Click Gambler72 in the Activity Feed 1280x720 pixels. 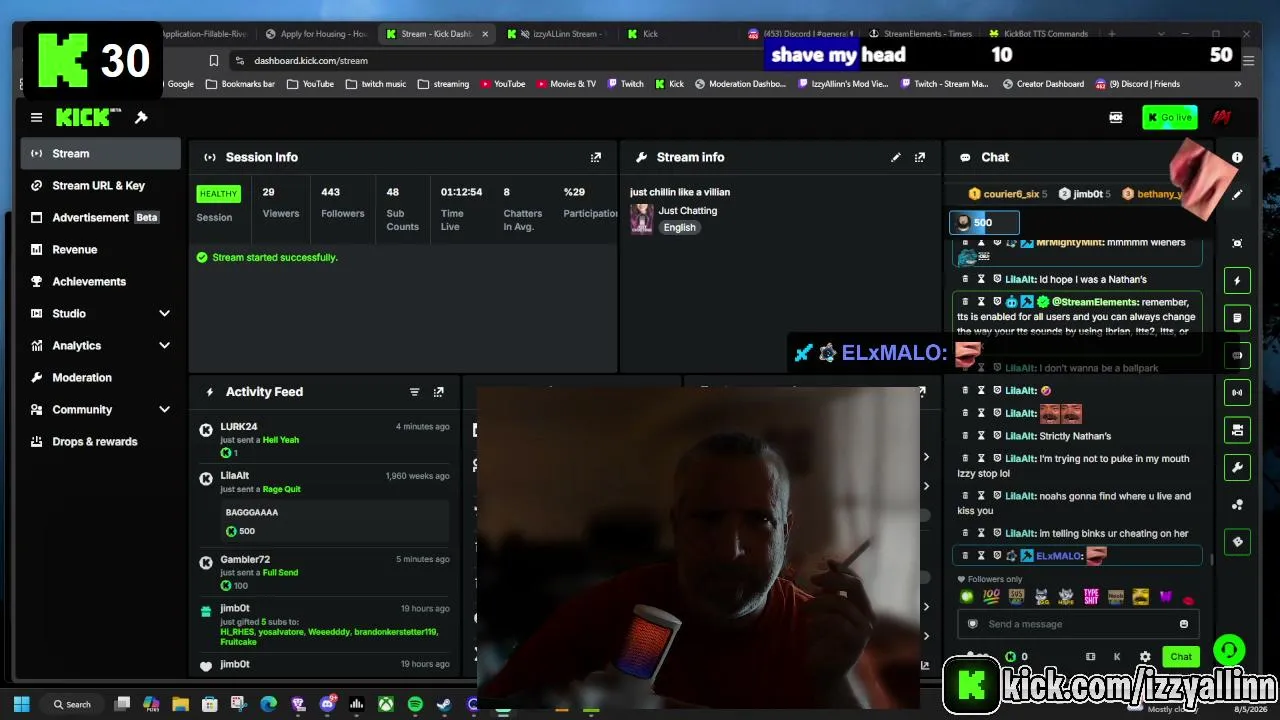[245, 560]
